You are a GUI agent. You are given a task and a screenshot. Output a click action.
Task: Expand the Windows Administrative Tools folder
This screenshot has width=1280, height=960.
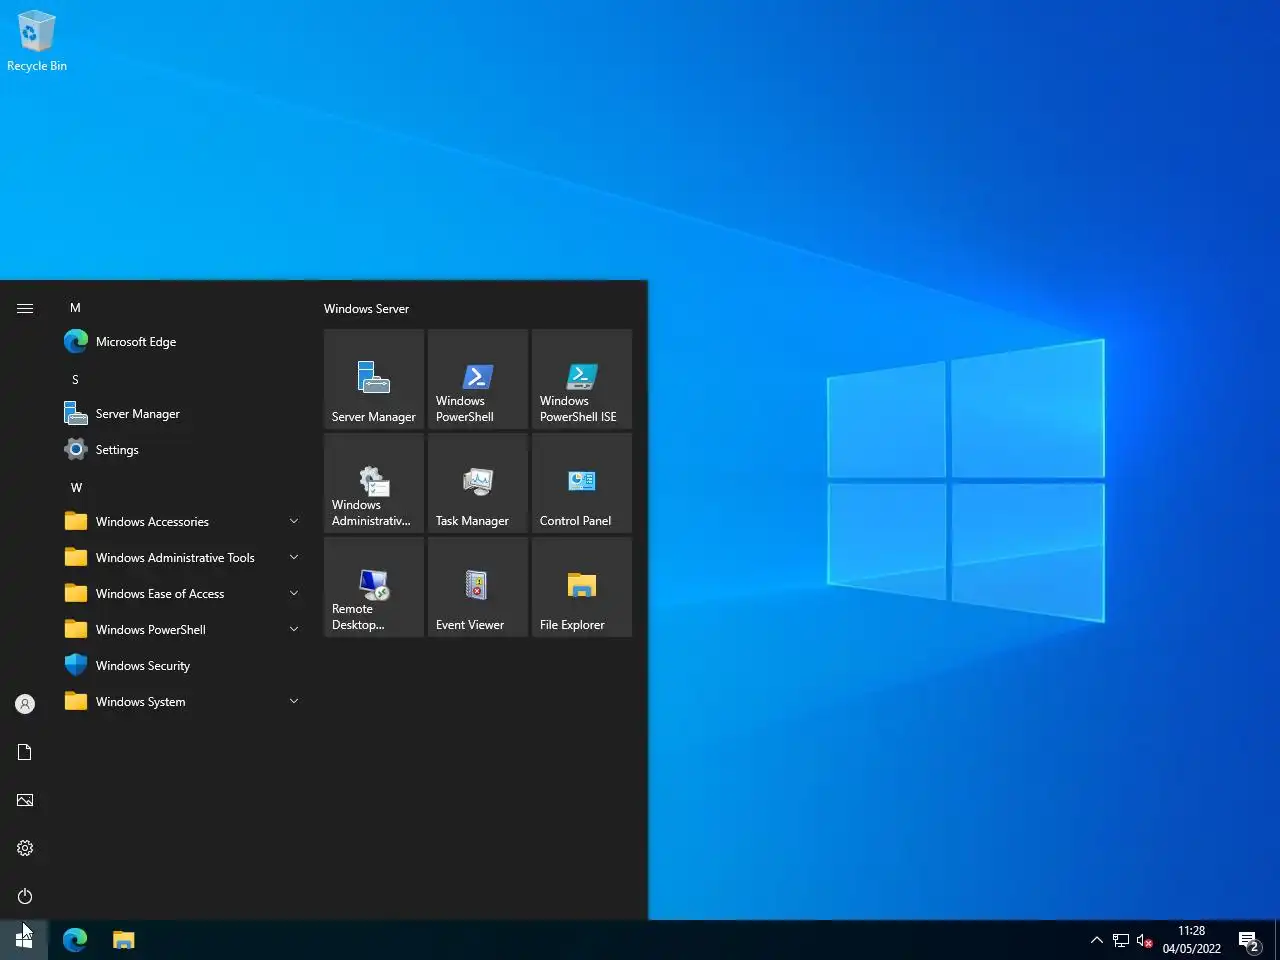tap(183, 558)
